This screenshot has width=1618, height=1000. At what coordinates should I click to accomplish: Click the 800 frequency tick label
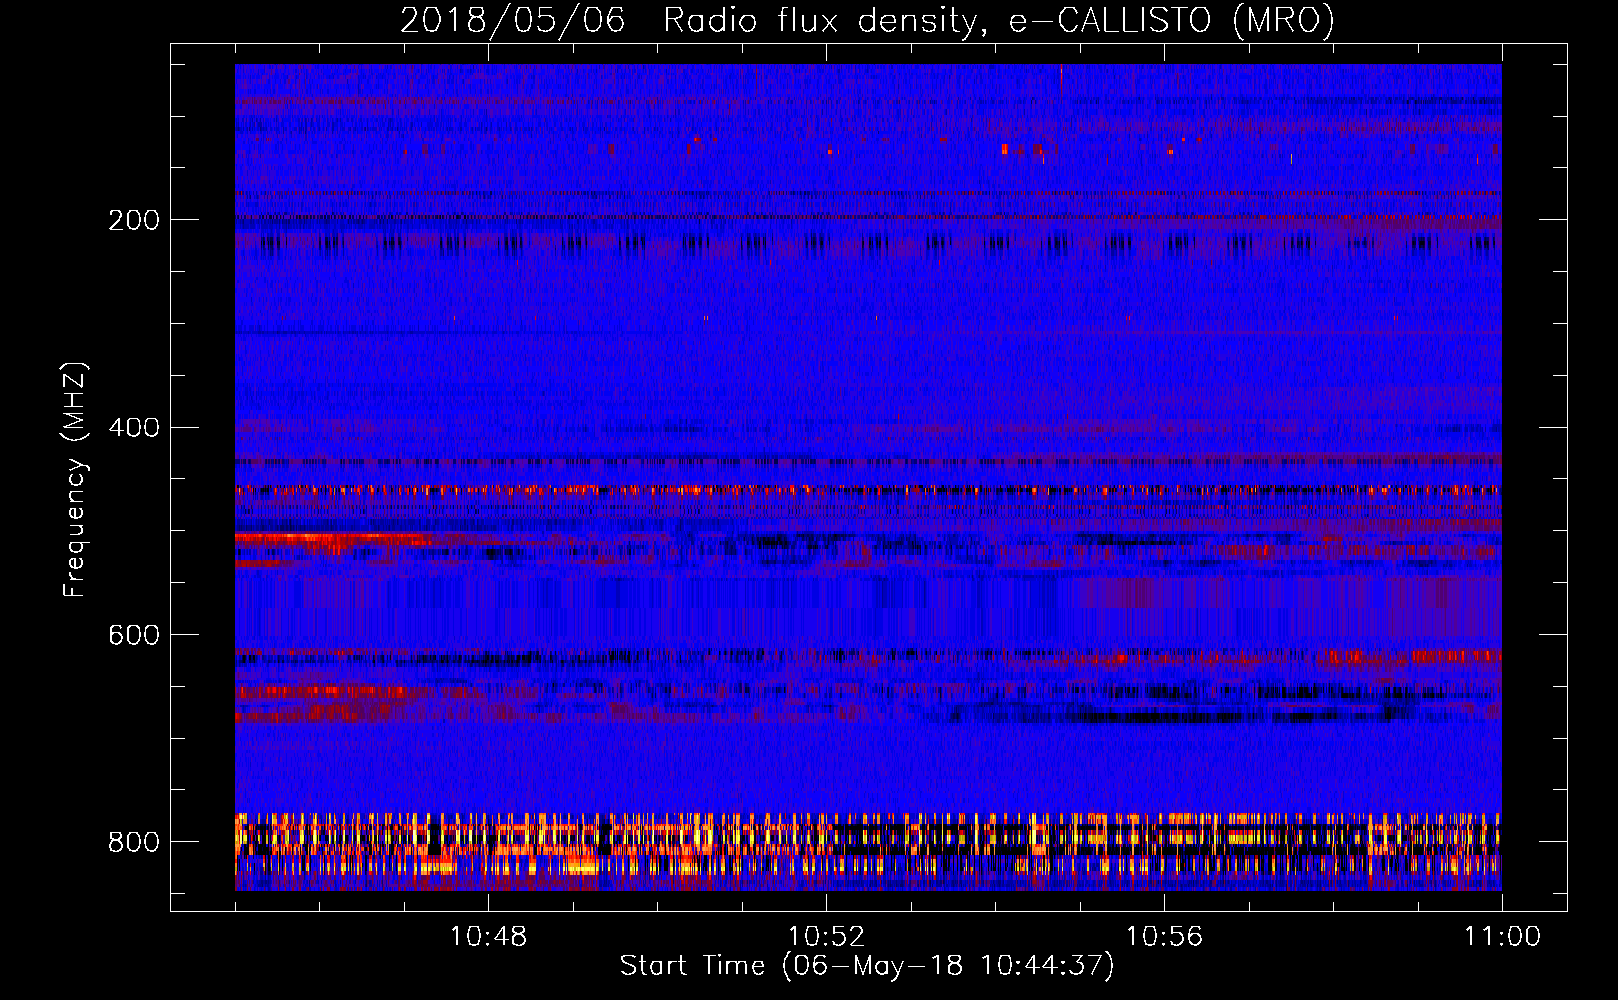click(134, 842)
